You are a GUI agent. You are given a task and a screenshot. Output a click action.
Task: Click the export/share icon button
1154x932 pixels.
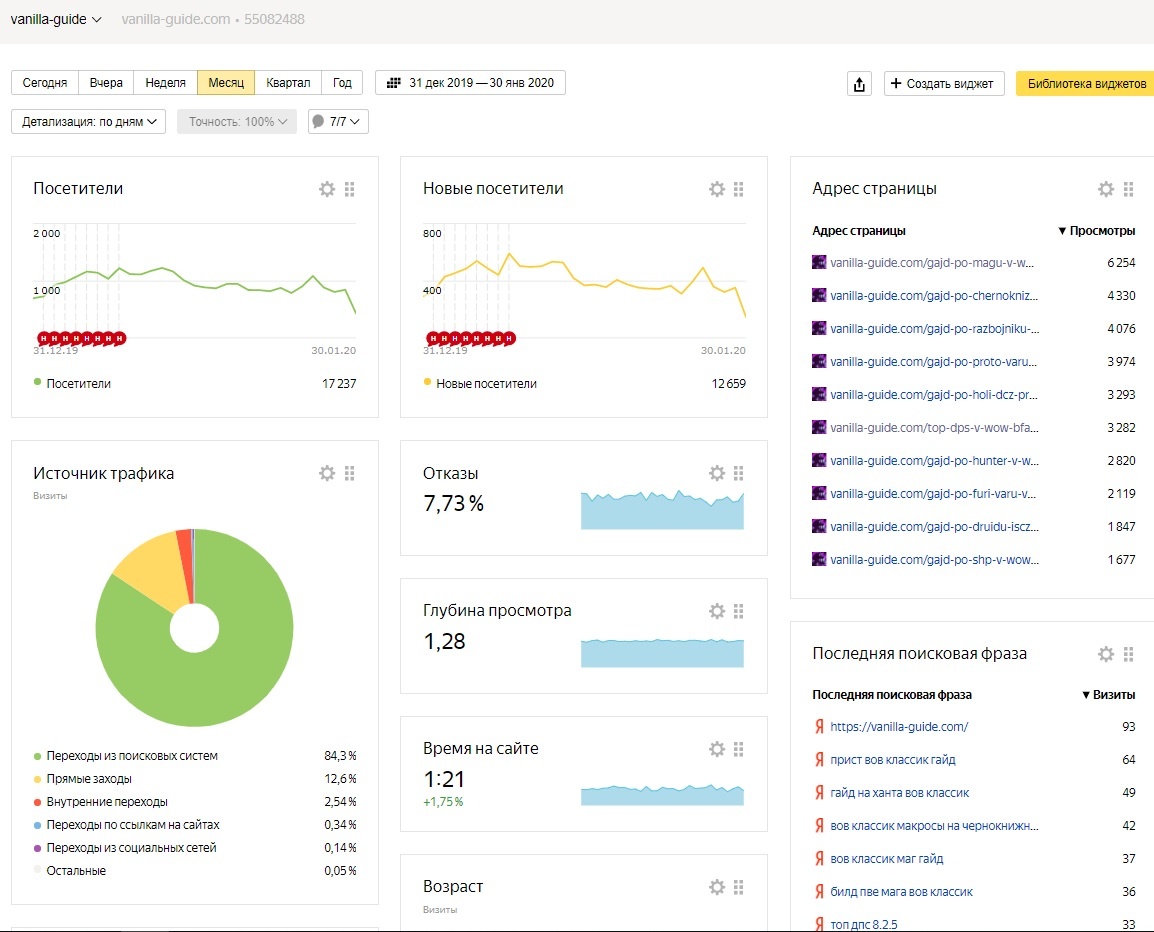[x=859, y=84]
